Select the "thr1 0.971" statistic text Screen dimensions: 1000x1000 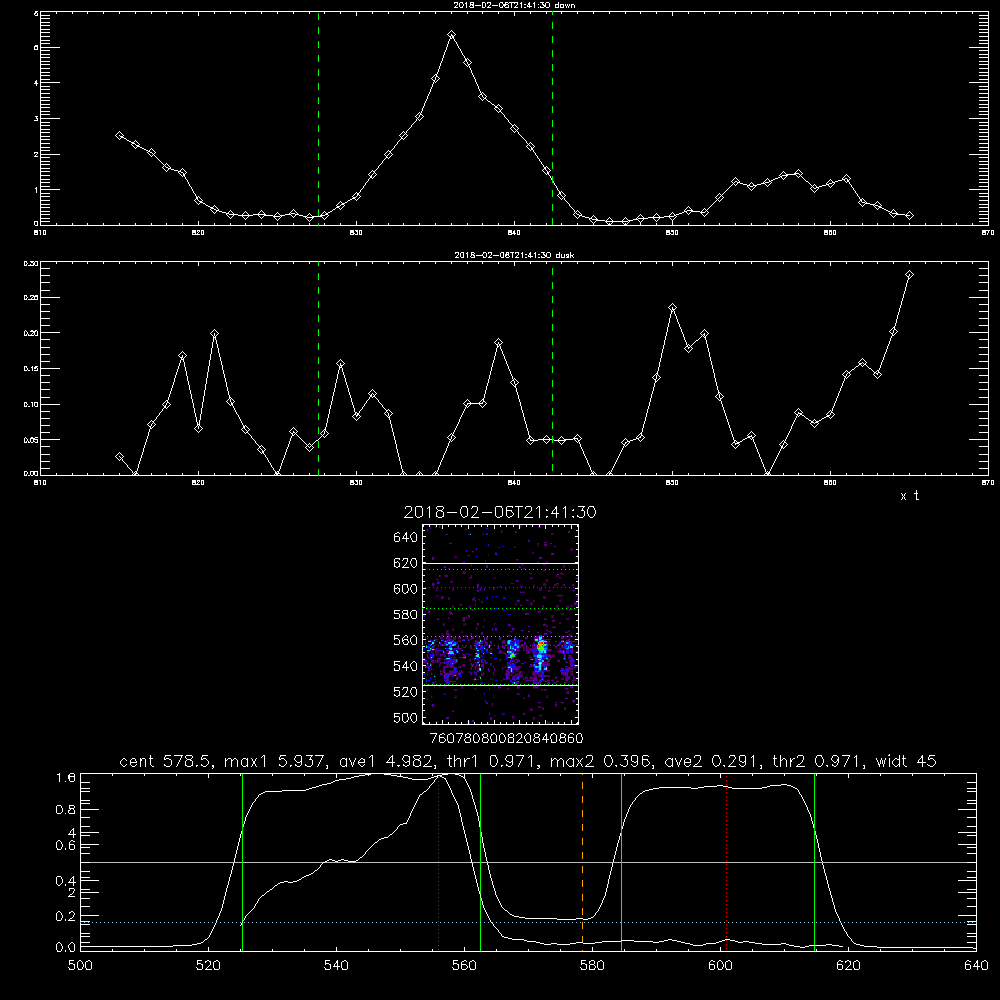click(x=492, y=761)
